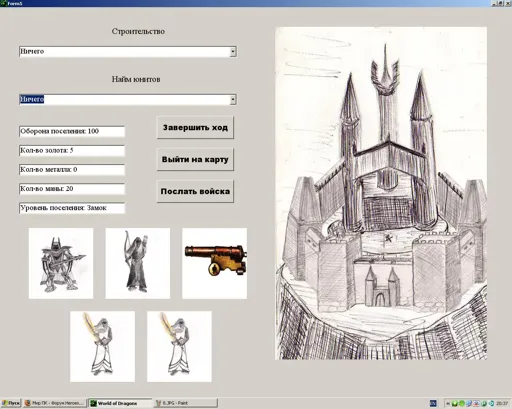Screen dimensions: 512x409
Task: Click the system tray clock 20:37
Action: tap(502, 403)
